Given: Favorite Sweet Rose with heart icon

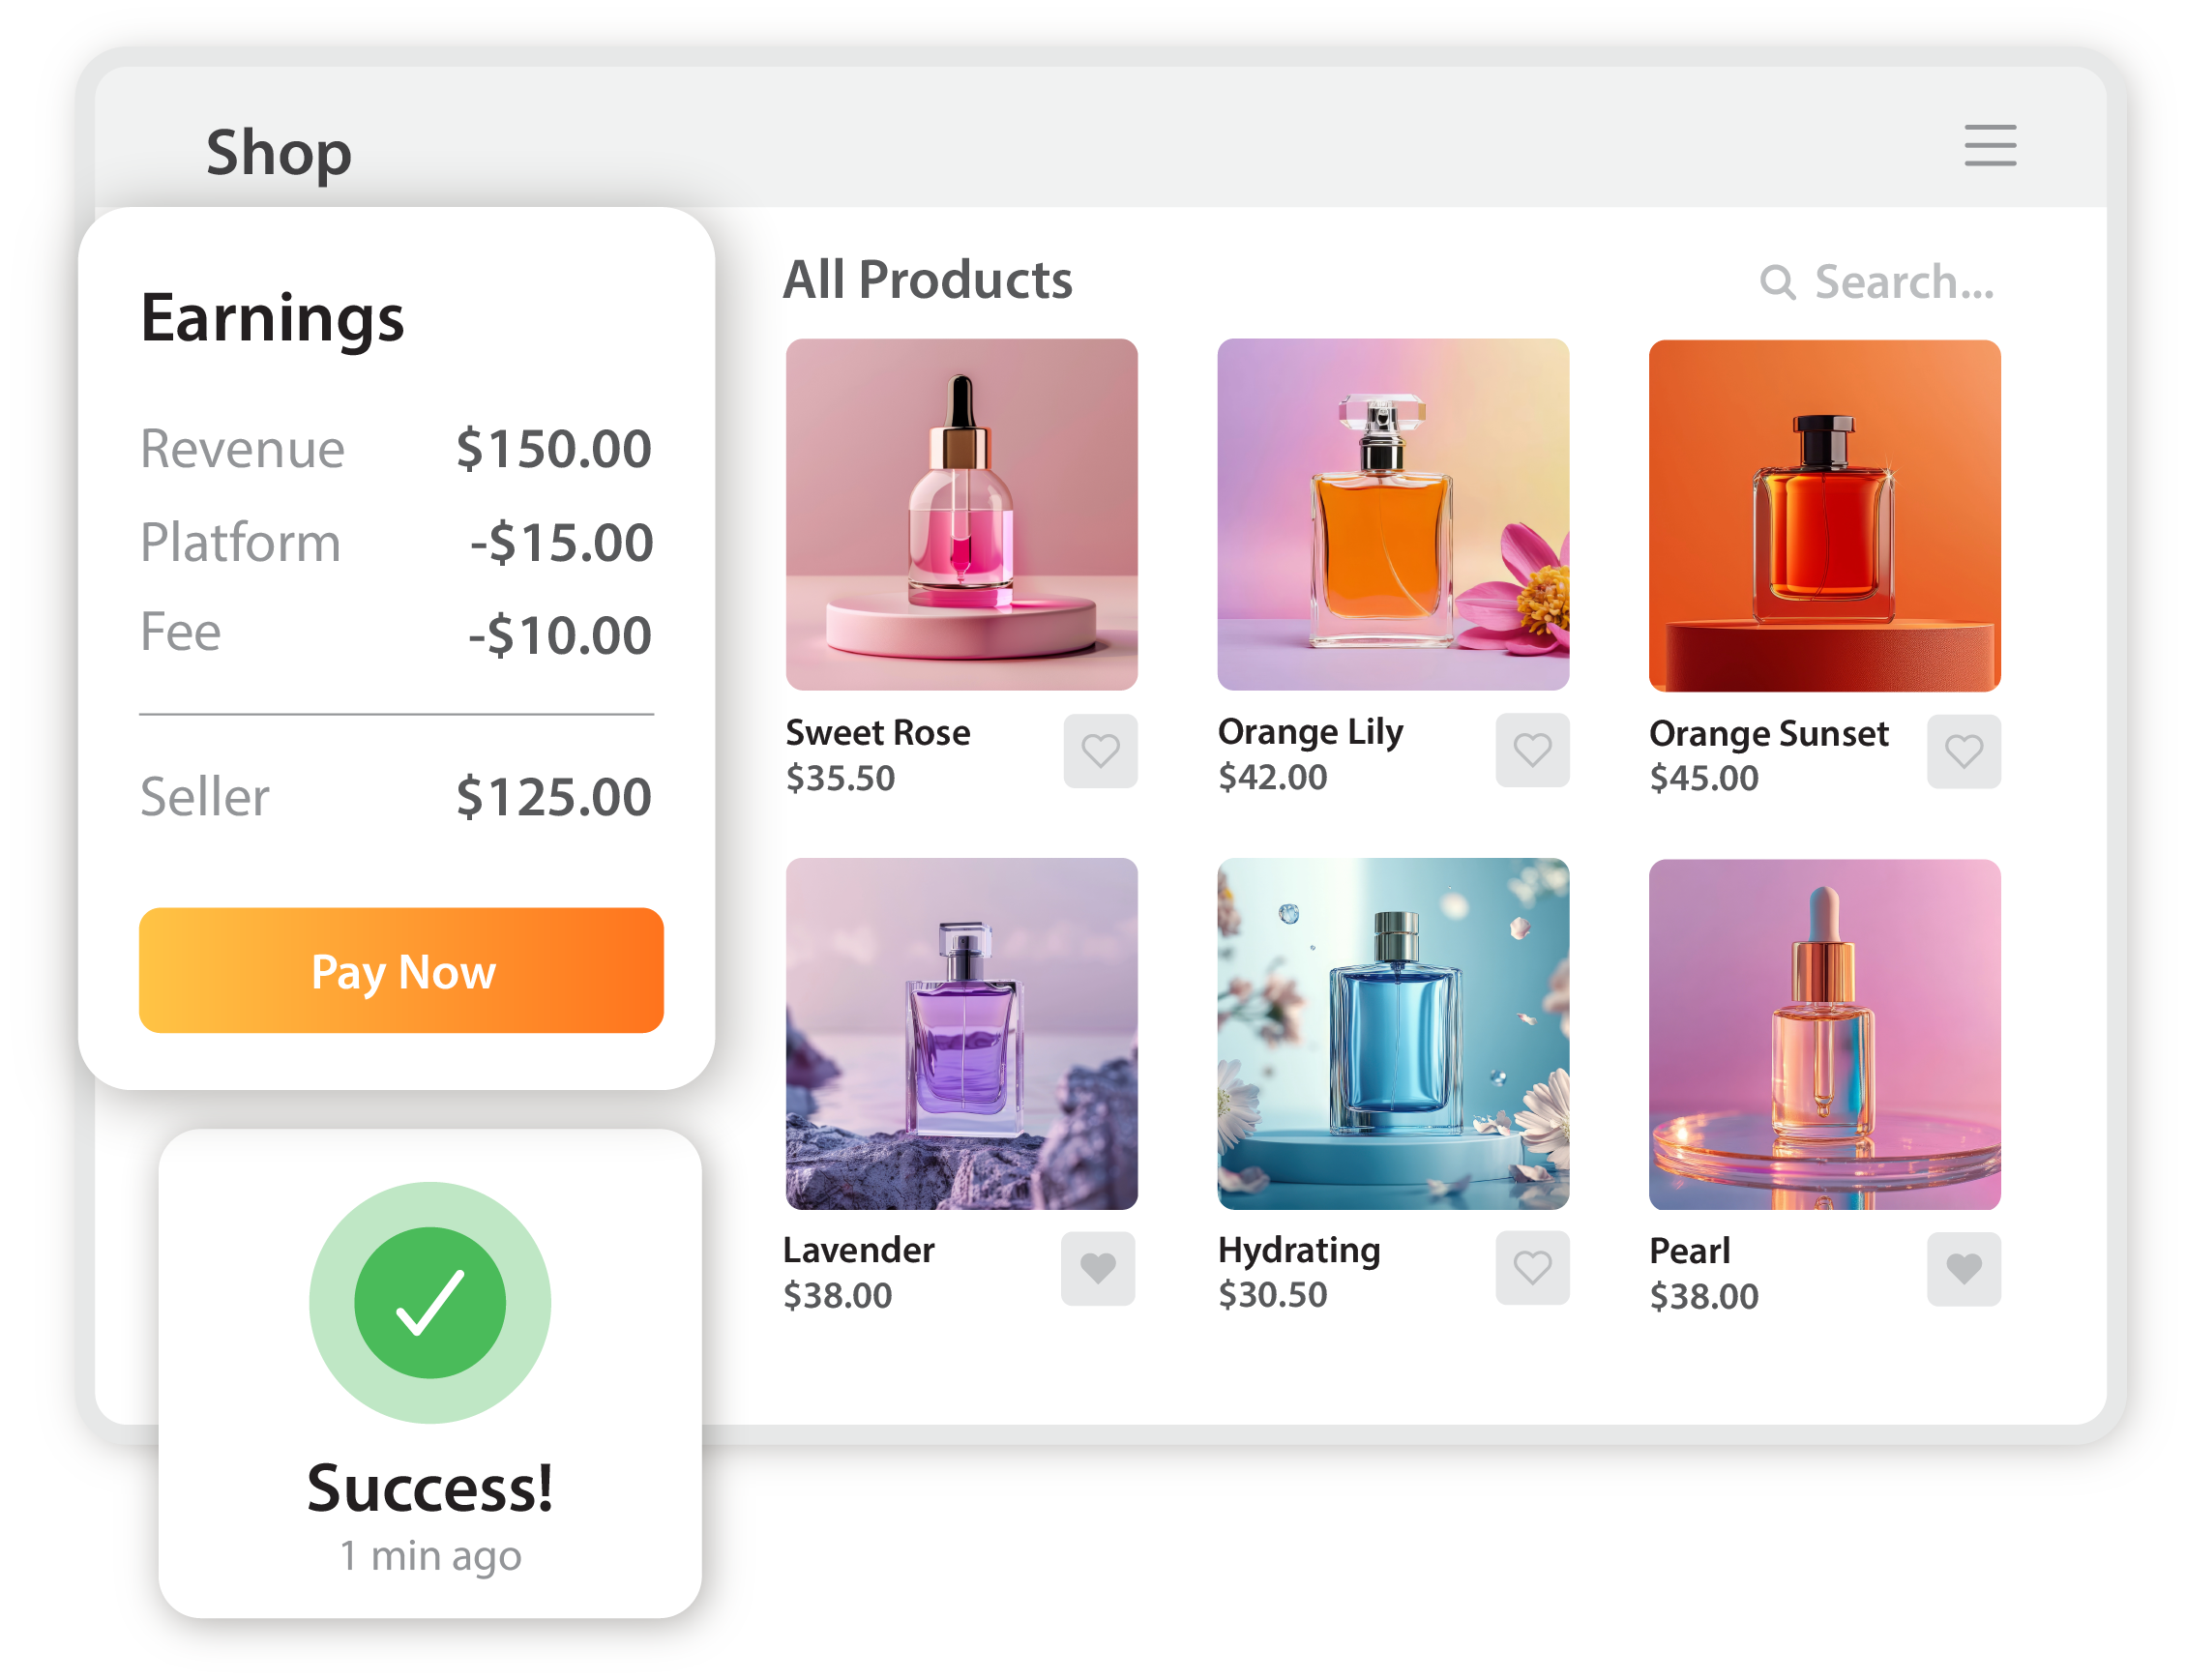Looking at the screenshot, I should (1100, 751).
